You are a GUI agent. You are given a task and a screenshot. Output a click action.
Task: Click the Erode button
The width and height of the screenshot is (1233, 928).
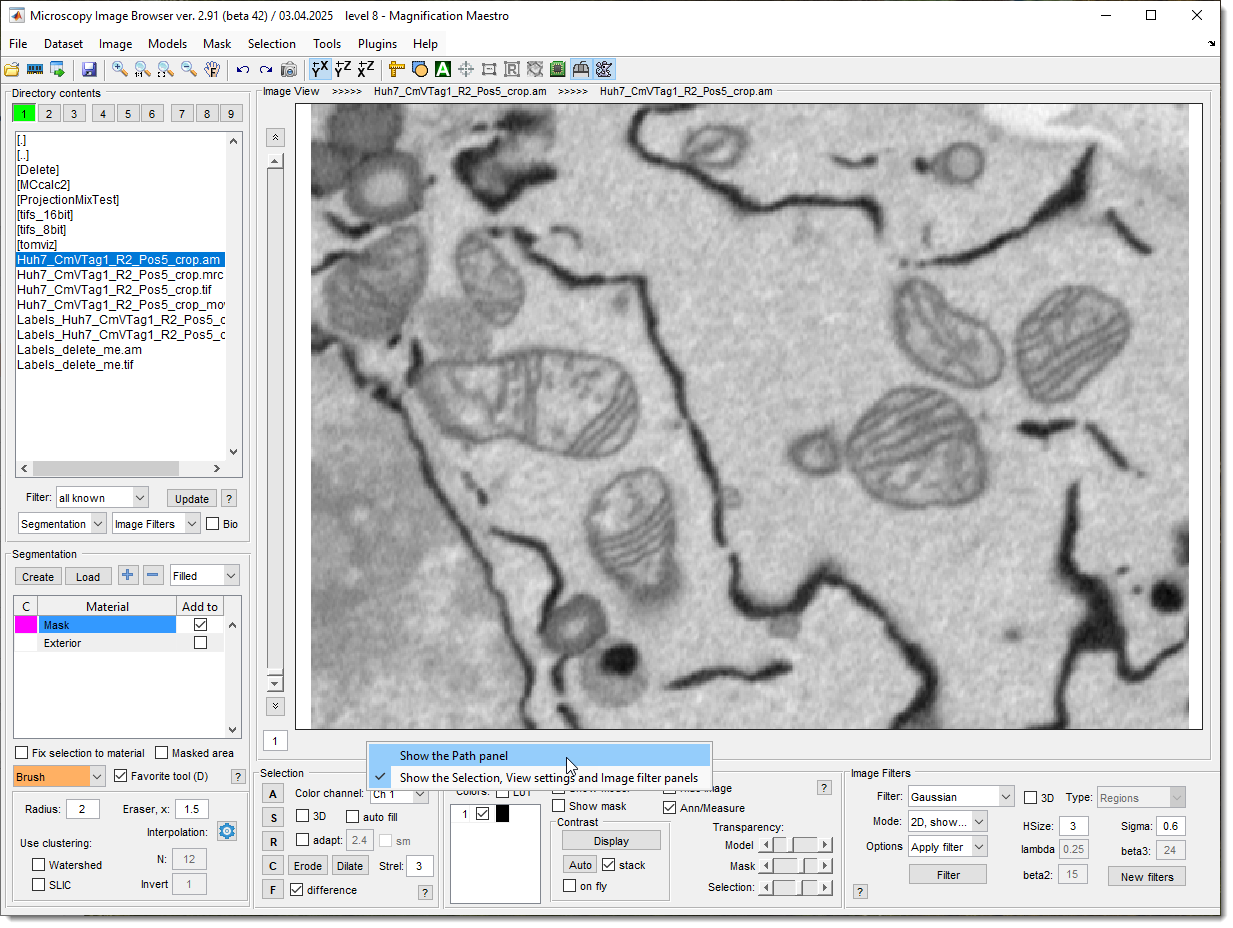[308, 866]
